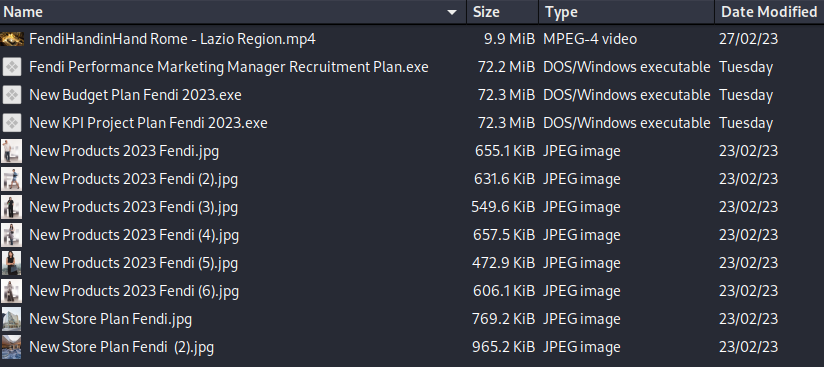Viewport: 824px width, 367px height.
Task: Select the New Products 2023 Fendi (5).jpg thumbnail
Action: coord(12,263)
